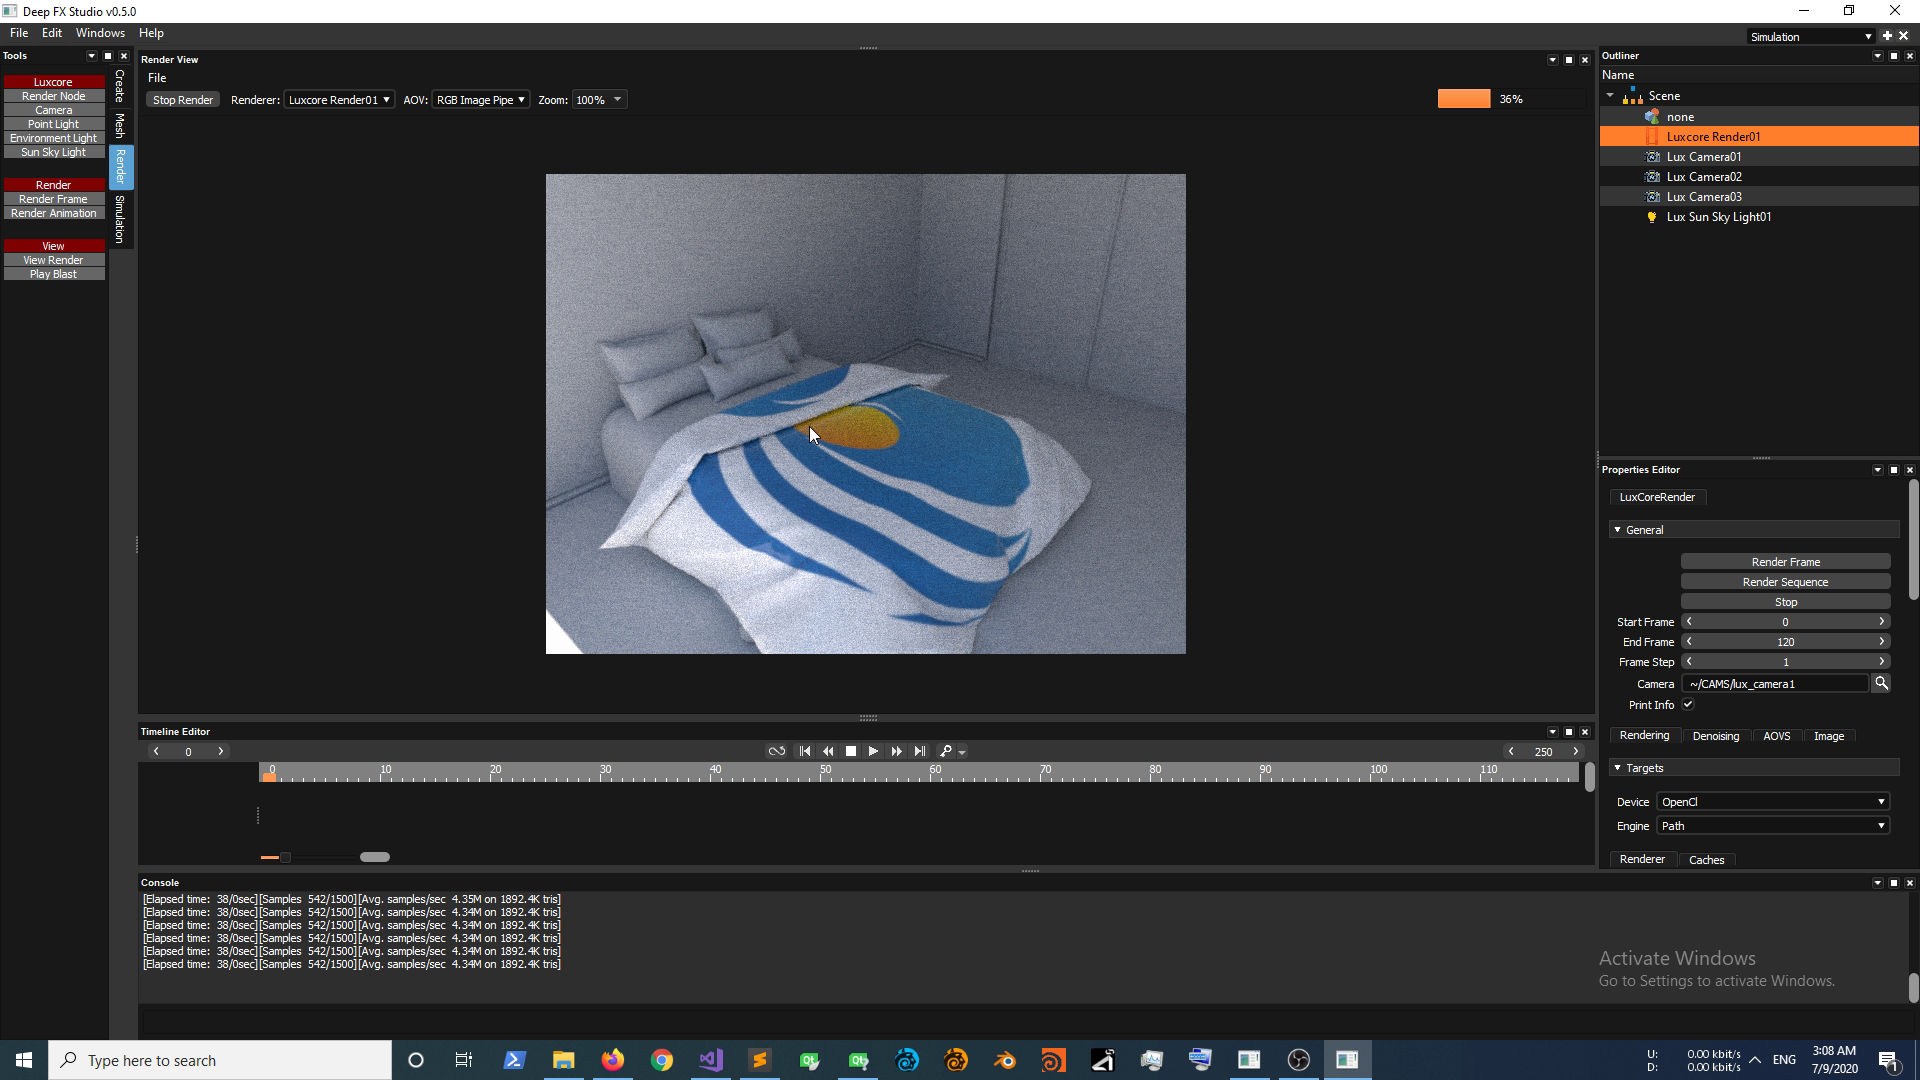
Task: Jump to the first frame in timeline
Action: point(804,751)
